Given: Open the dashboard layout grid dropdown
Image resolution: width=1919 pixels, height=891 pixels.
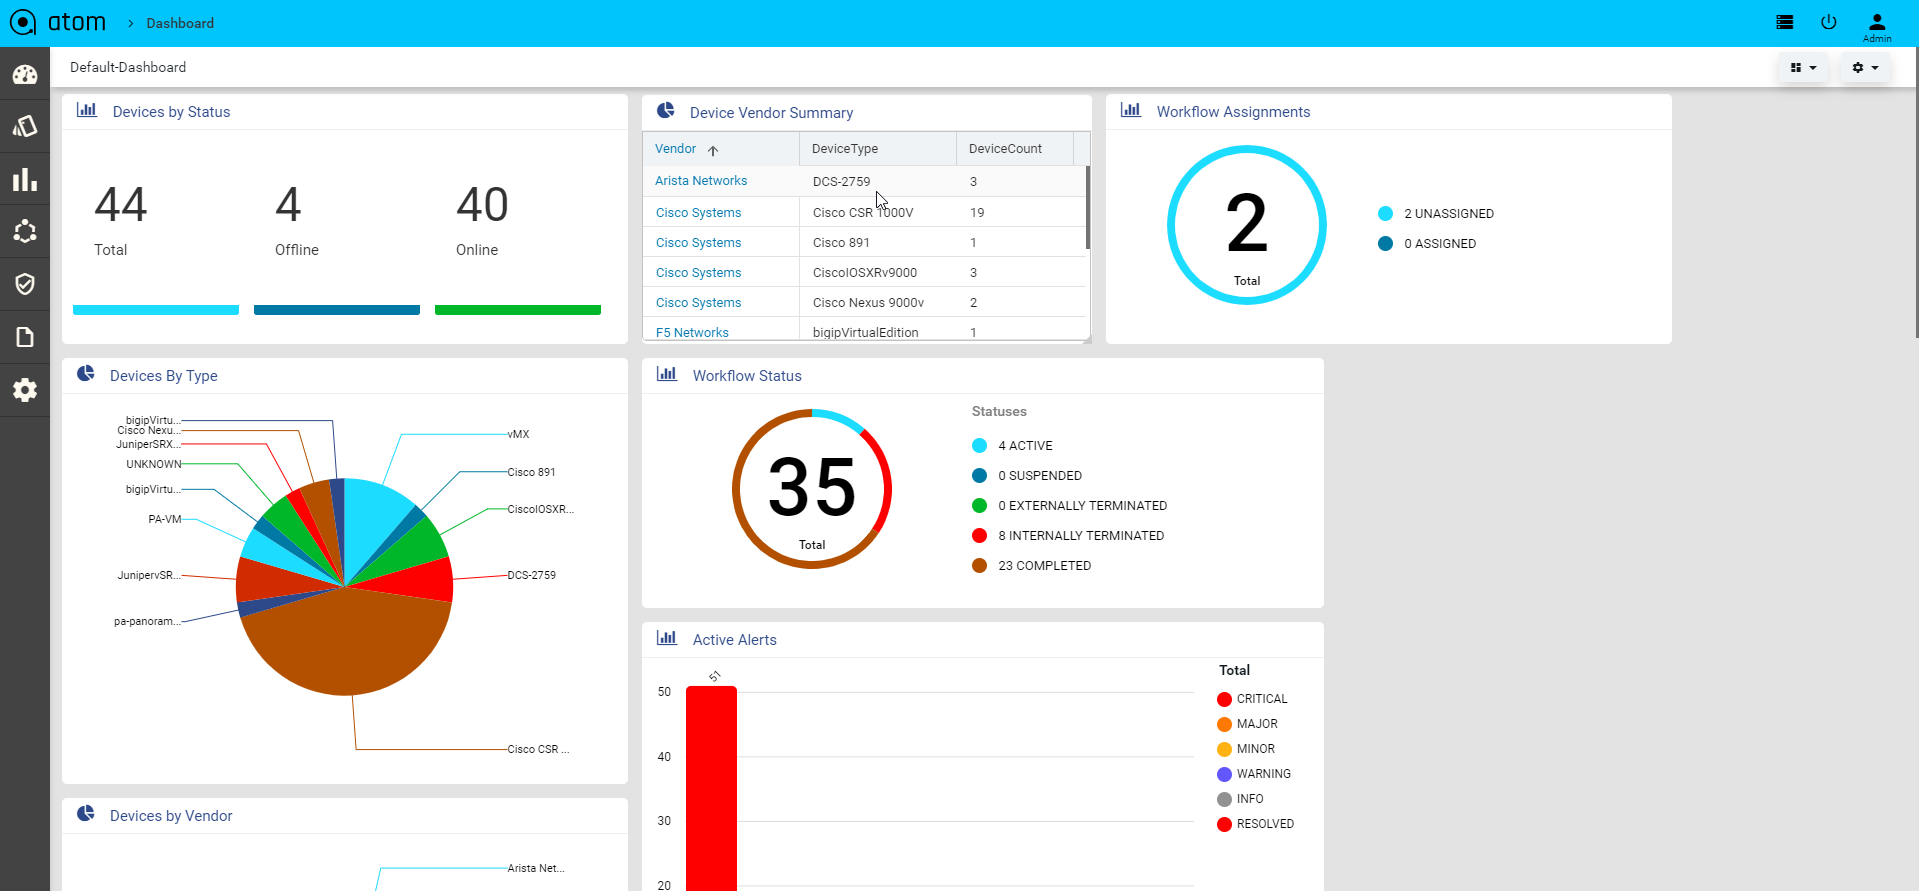Looking at the screenshot, I should (1803, 68).
